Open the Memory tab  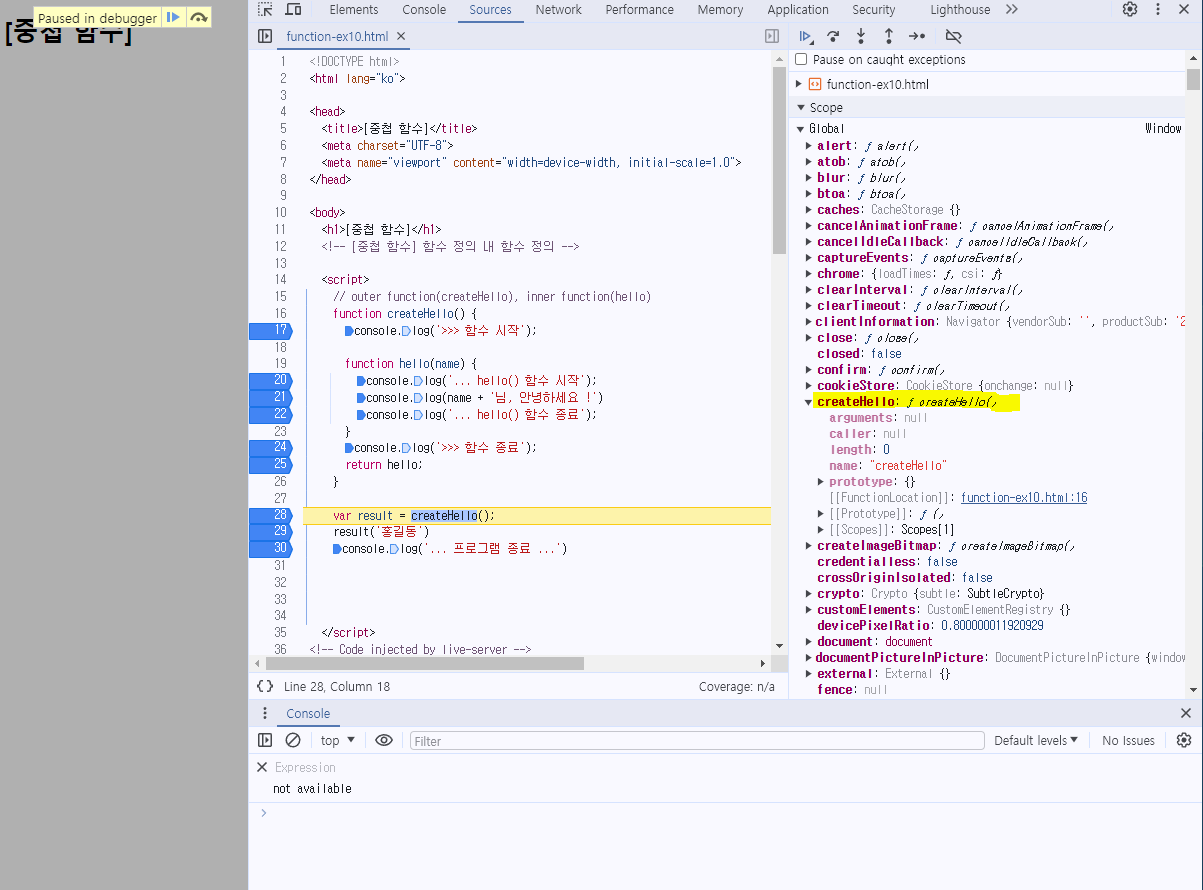720,10
